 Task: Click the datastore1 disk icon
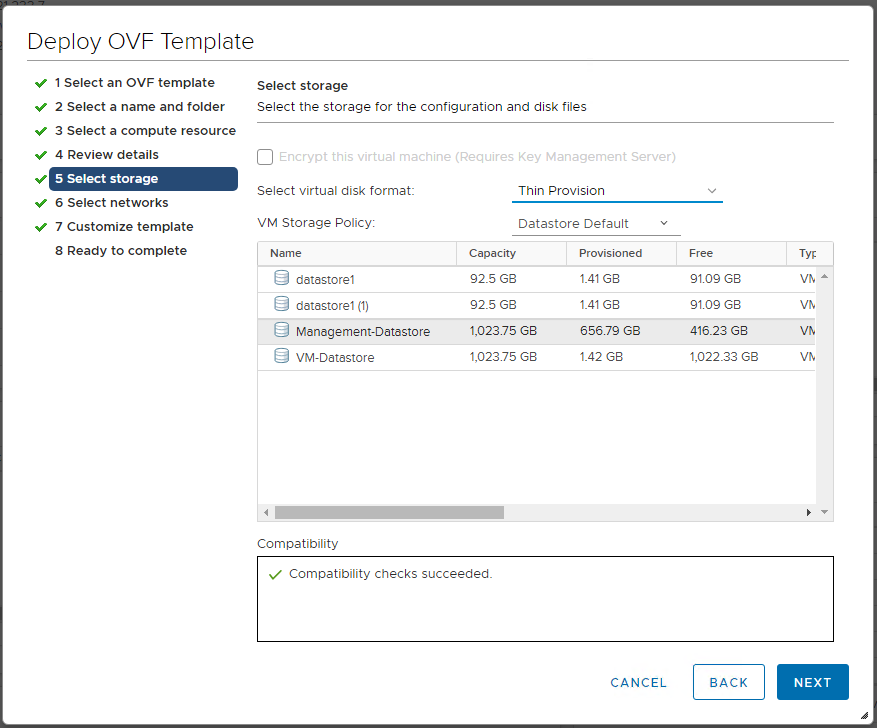click(281, 278)
